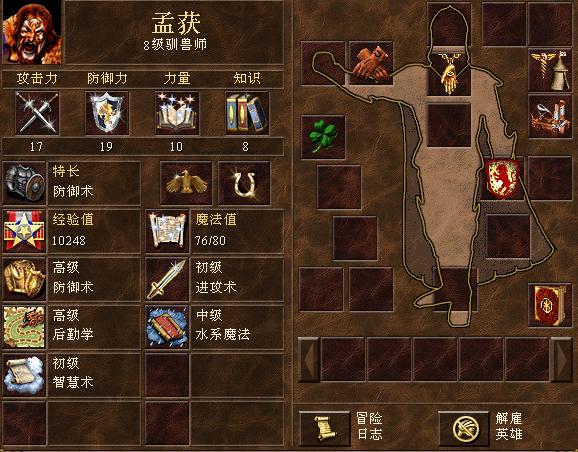The height and width of the screenshot is (452, 578).
Task: Click the golden hand necklace artifact
Action: tap(449, 74)
